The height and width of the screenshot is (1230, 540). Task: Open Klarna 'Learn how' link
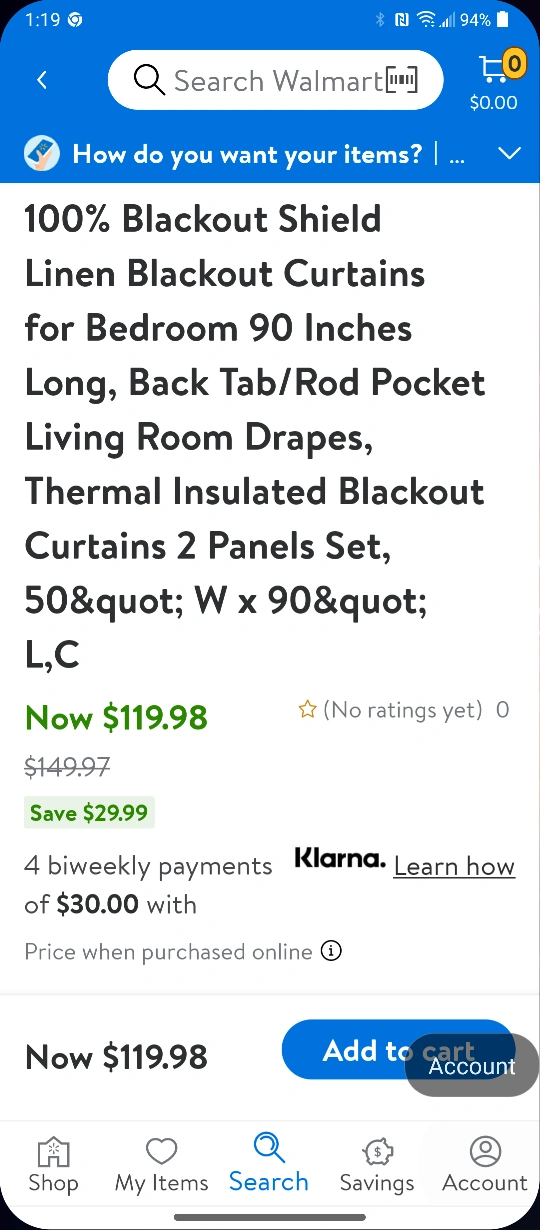(x=454, y=866)
